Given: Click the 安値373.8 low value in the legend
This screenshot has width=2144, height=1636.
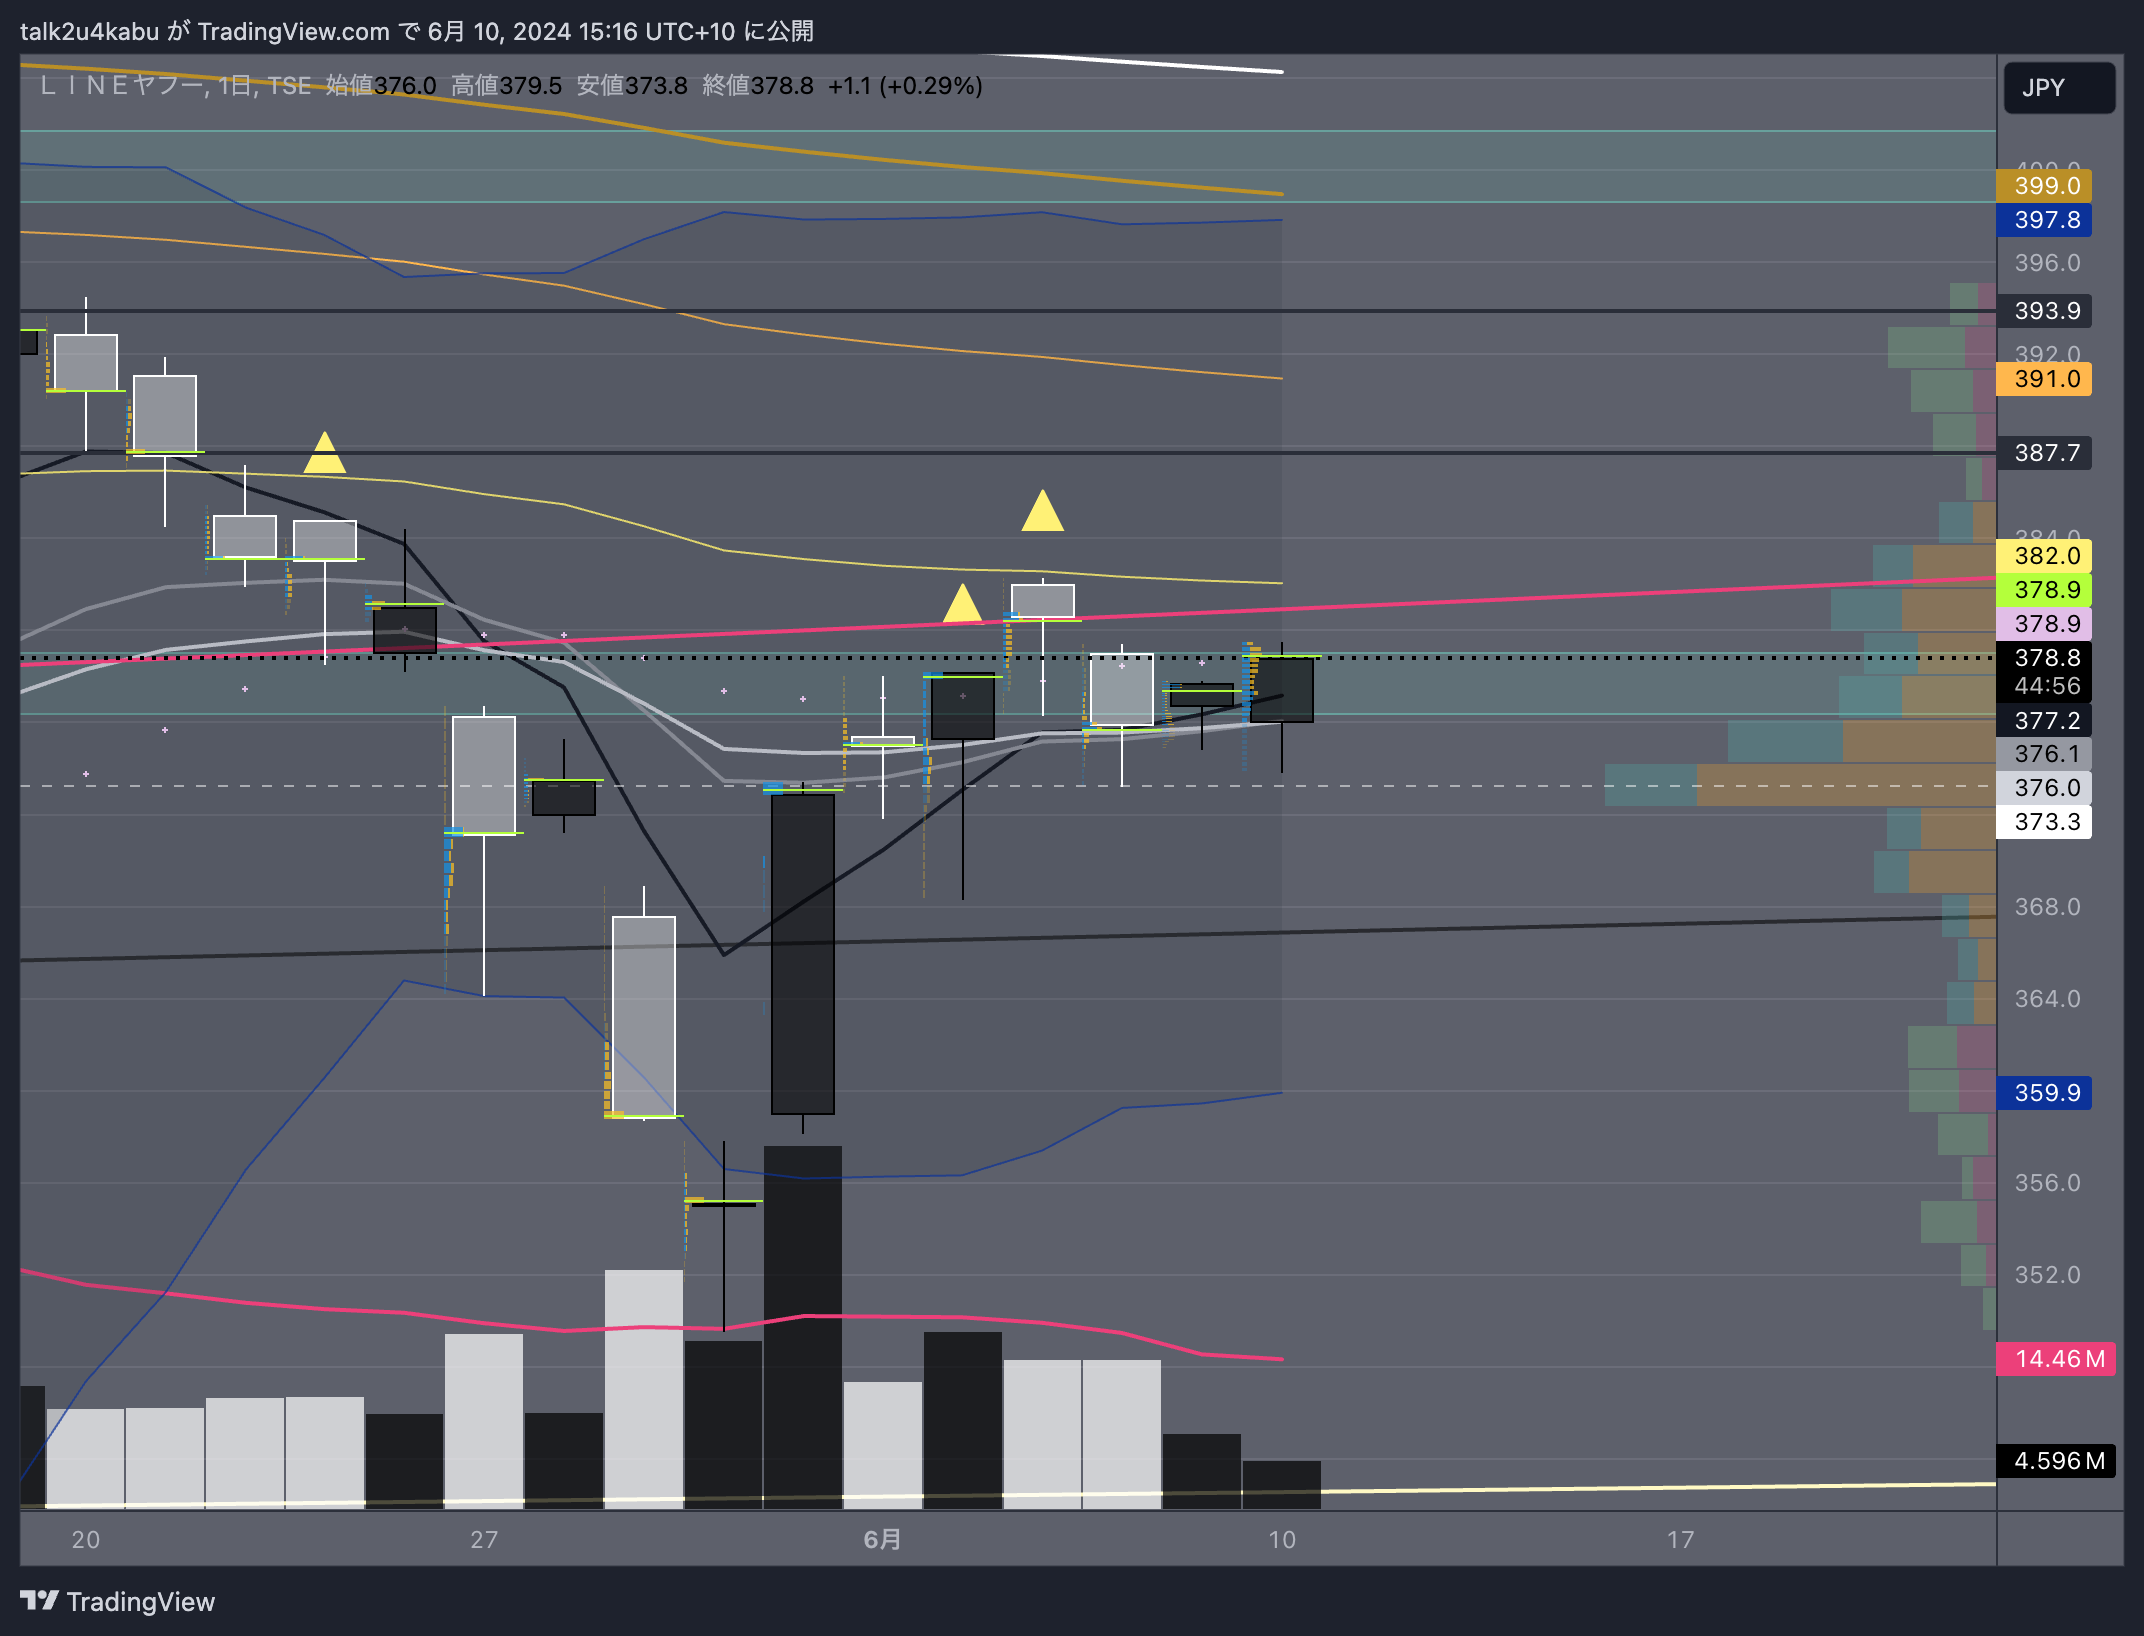Looking at the screenshot, I should [632, 86].
